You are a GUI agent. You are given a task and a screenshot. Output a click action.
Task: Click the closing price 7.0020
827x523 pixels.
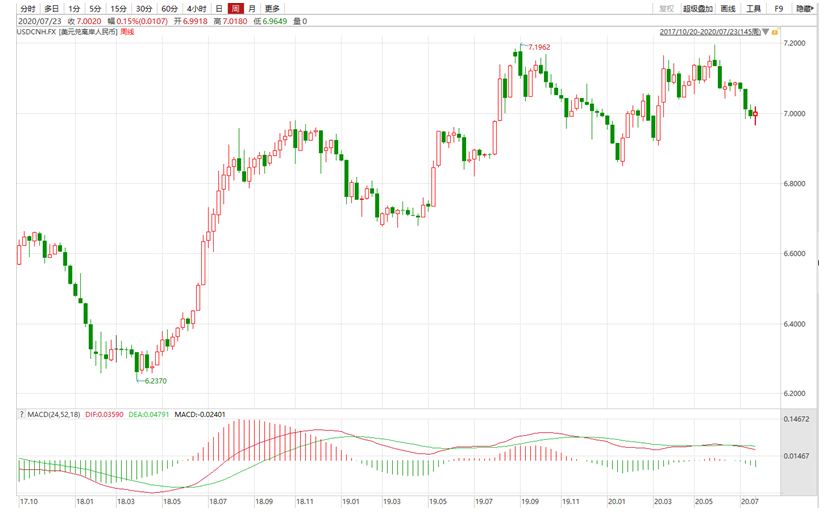[89, 21]
